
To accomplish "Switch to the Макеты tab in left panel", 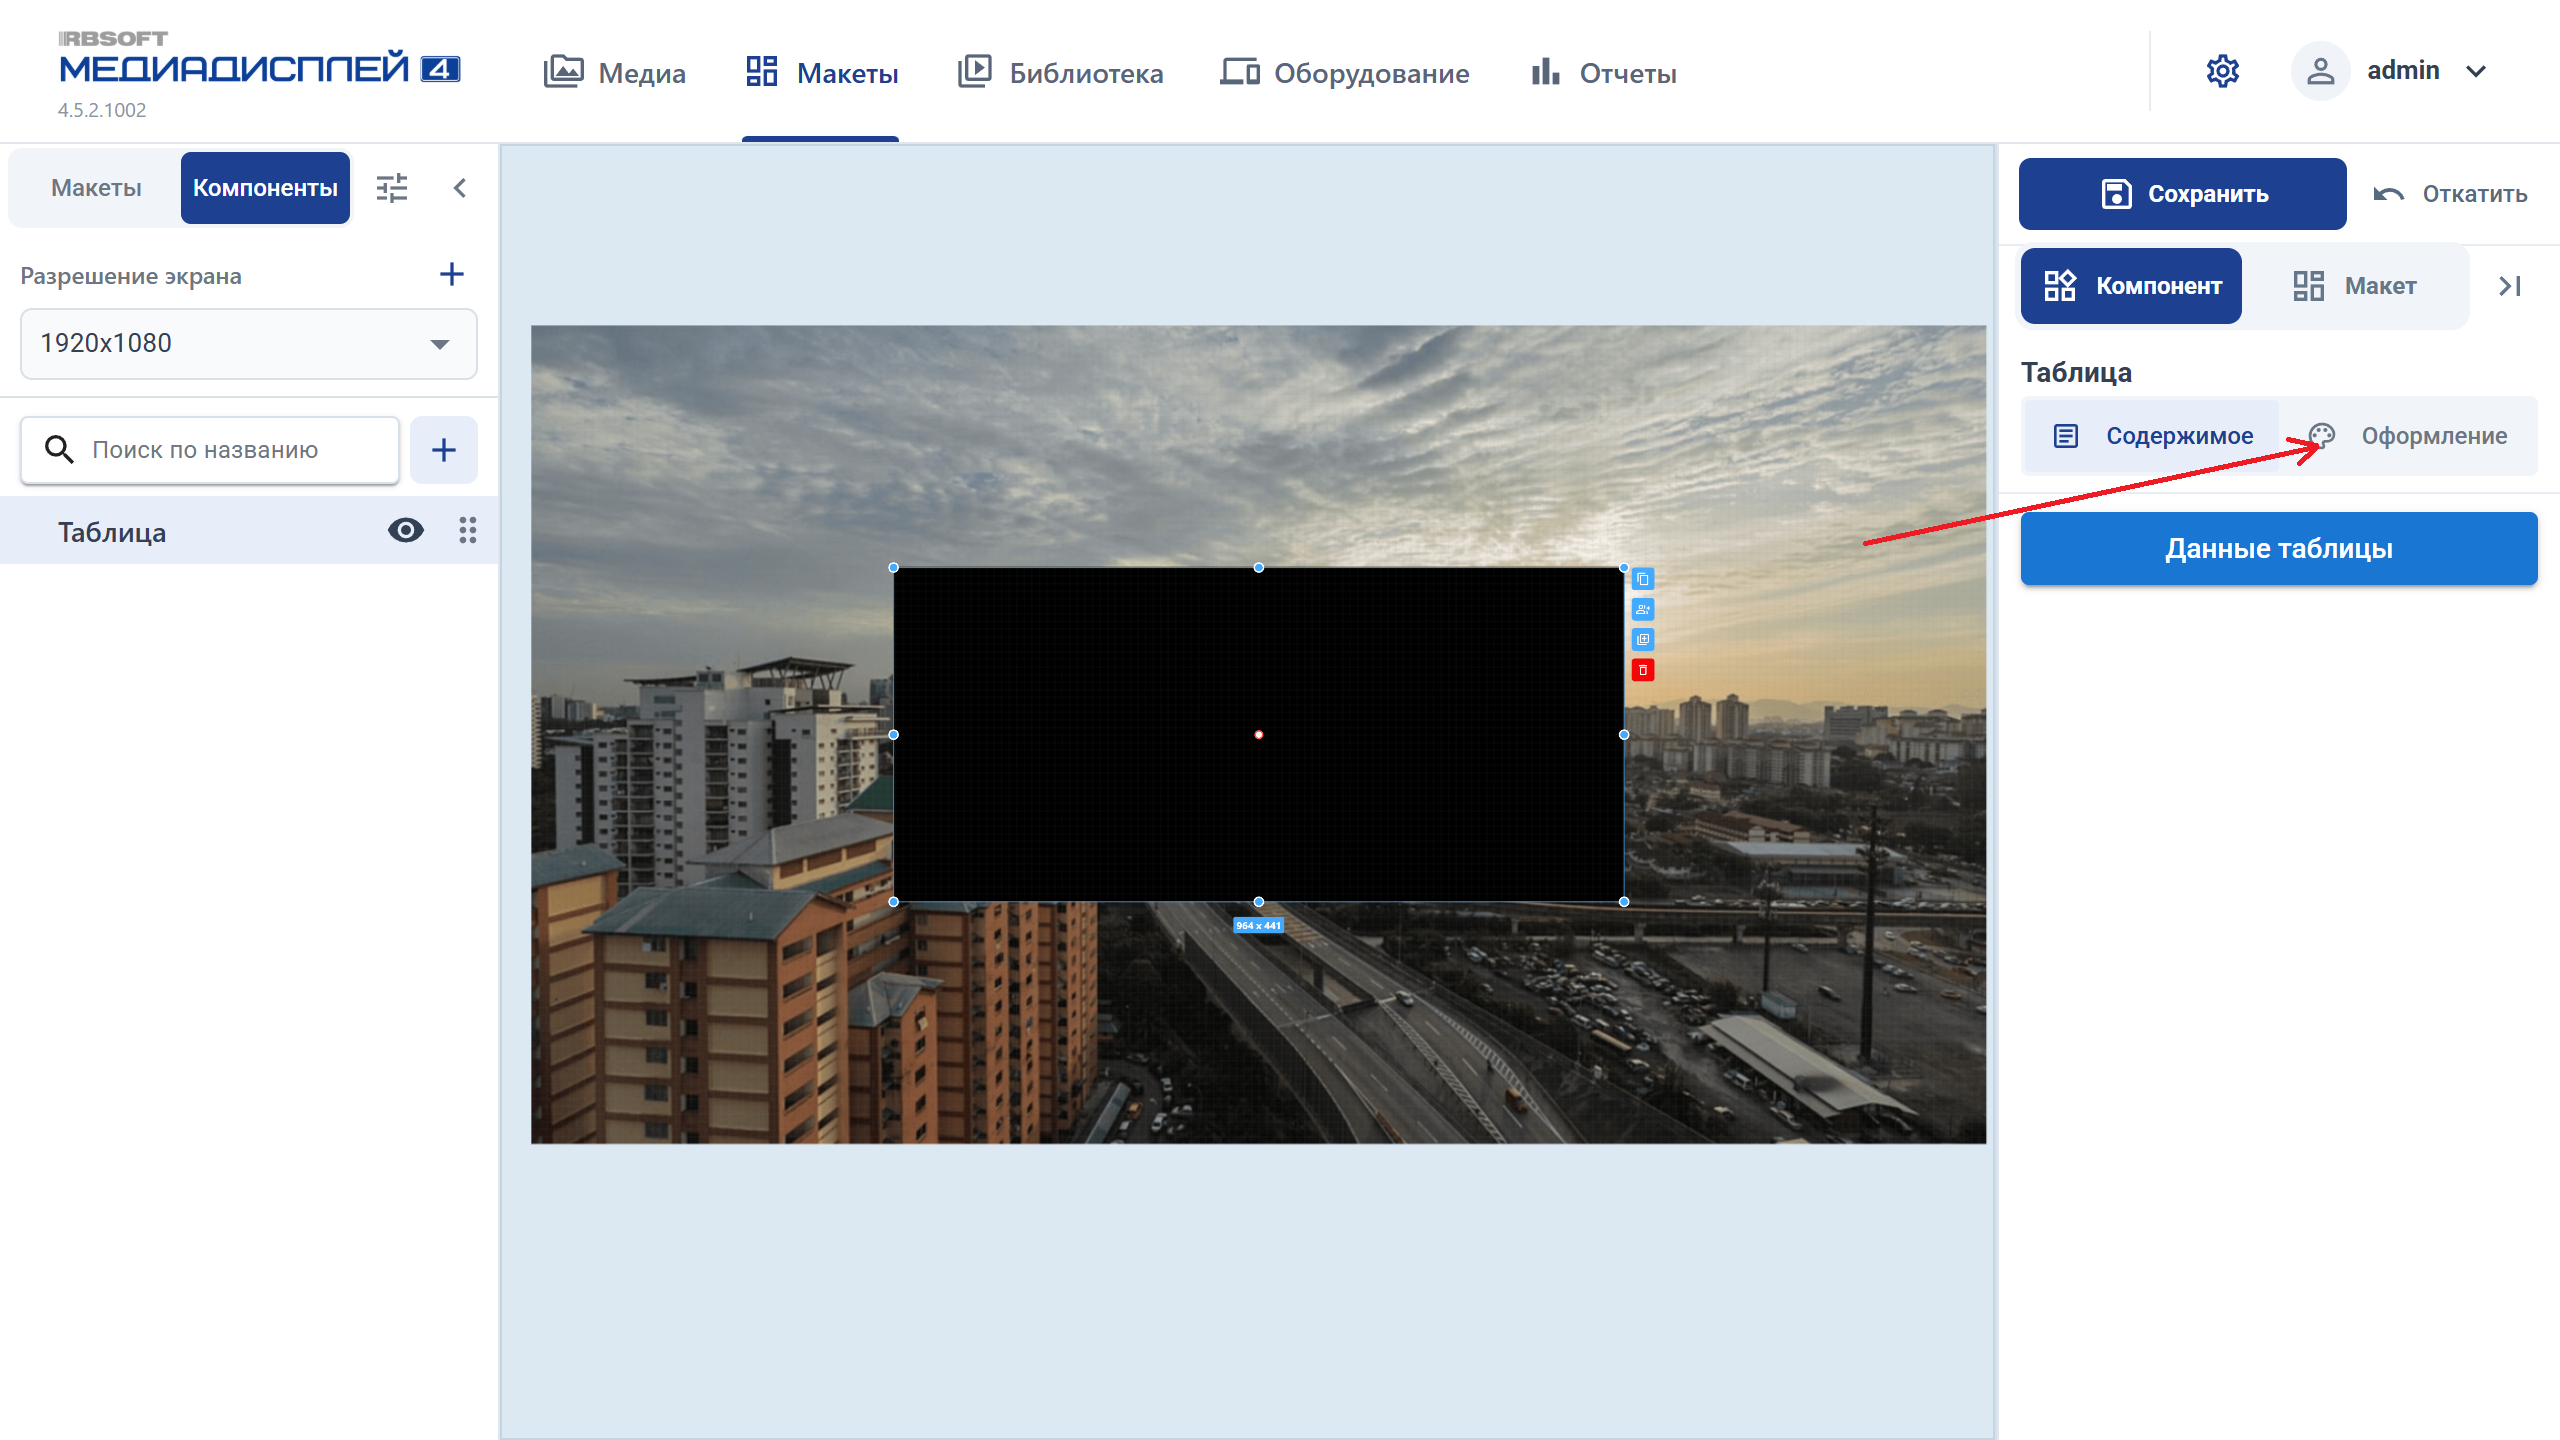I will [96, 188].
